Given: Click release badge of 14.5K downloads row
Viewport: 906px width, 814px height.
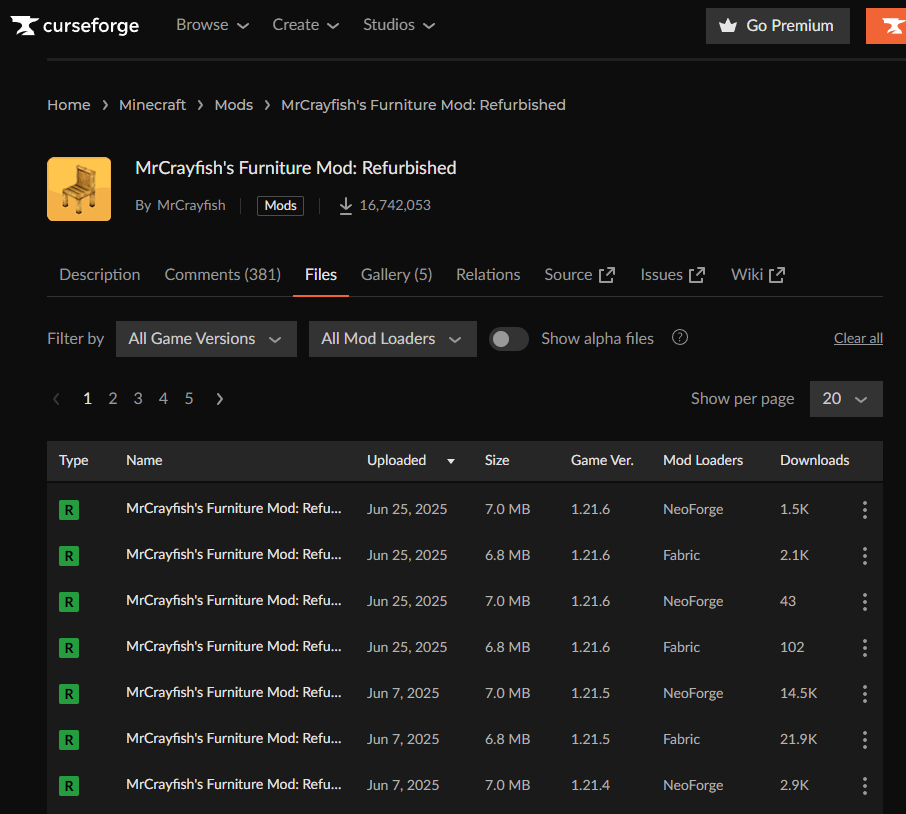Looking at the screenshot, I should click(x=69, y=694).
